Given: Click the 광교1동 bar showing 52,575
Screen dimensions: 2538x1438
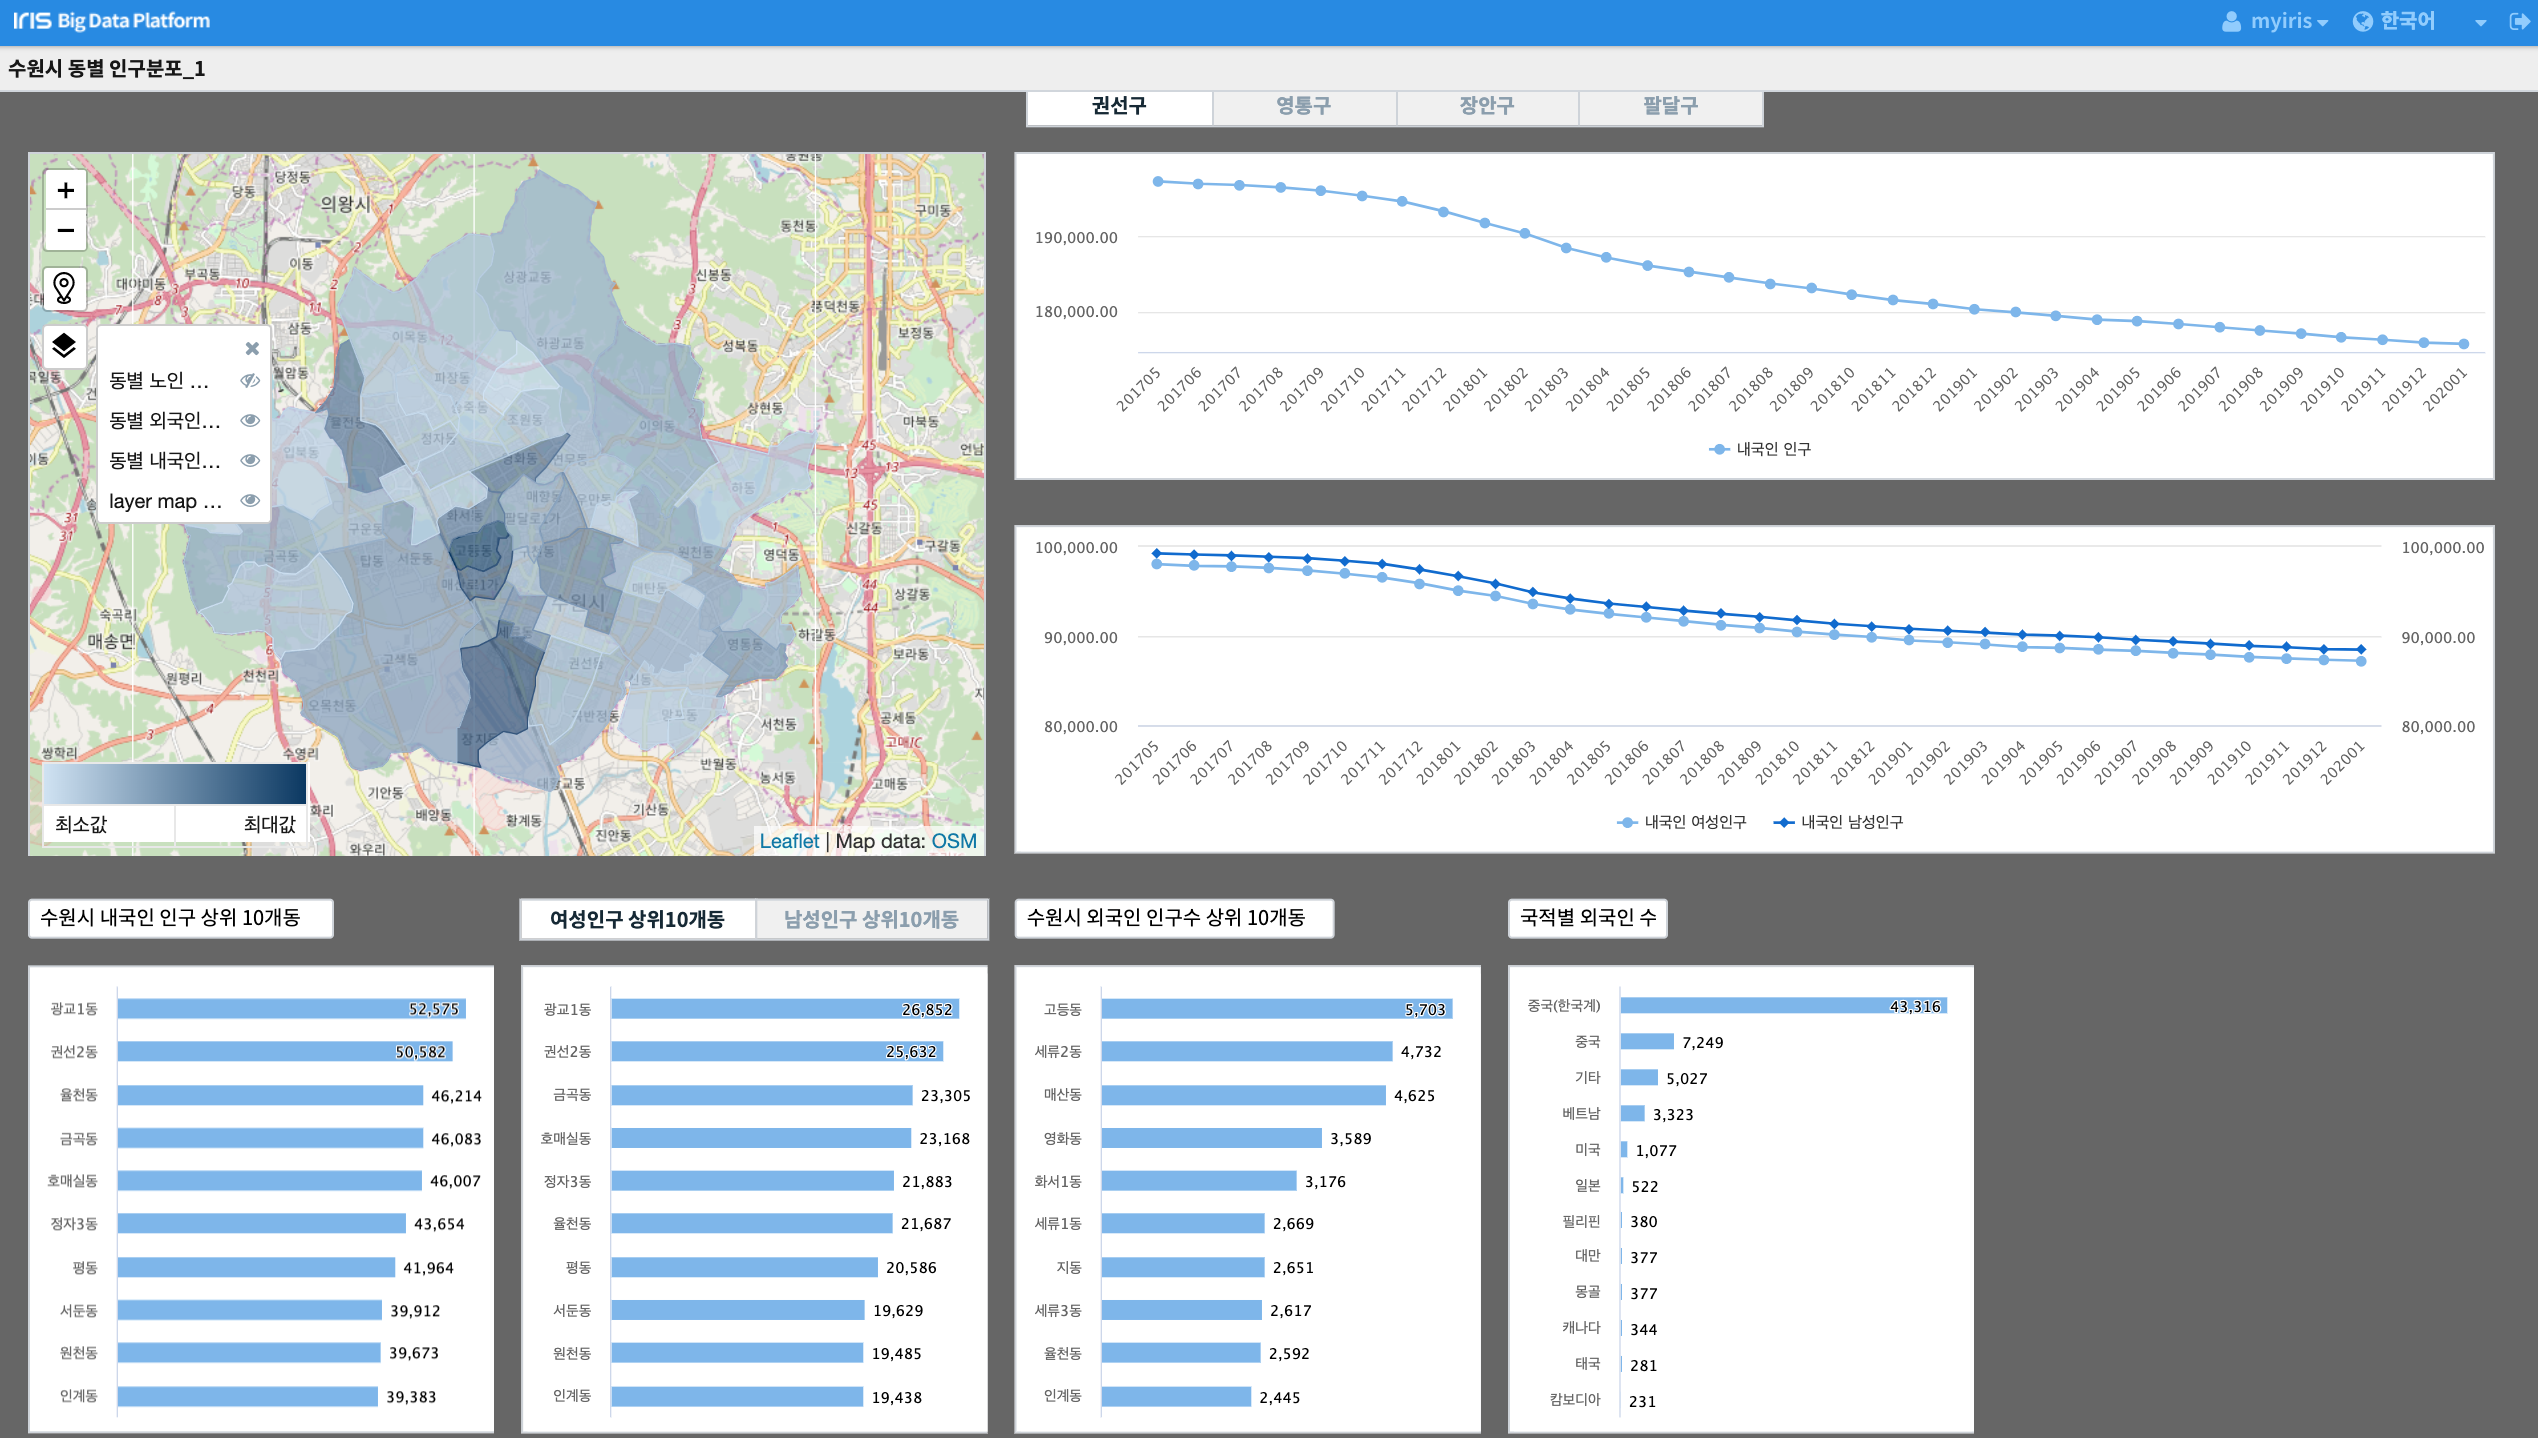Looking at the screenshot, I should 291,1009.
